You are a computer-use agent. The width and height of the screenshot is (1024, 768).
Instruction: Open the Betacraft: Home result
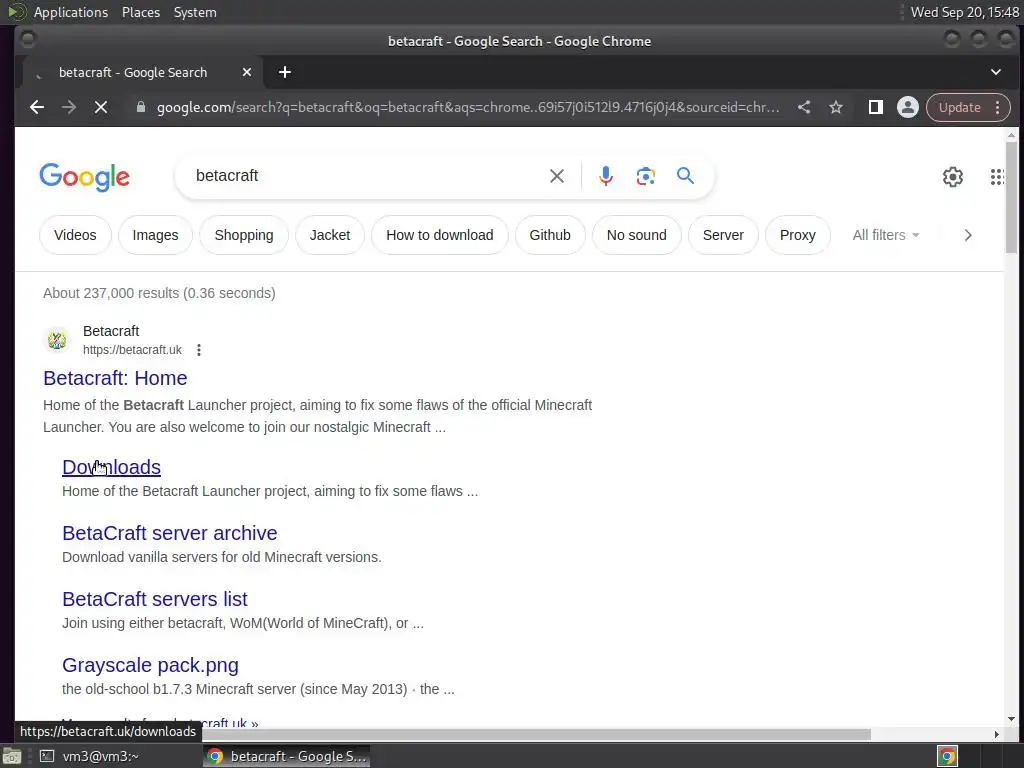click(115, 378)
